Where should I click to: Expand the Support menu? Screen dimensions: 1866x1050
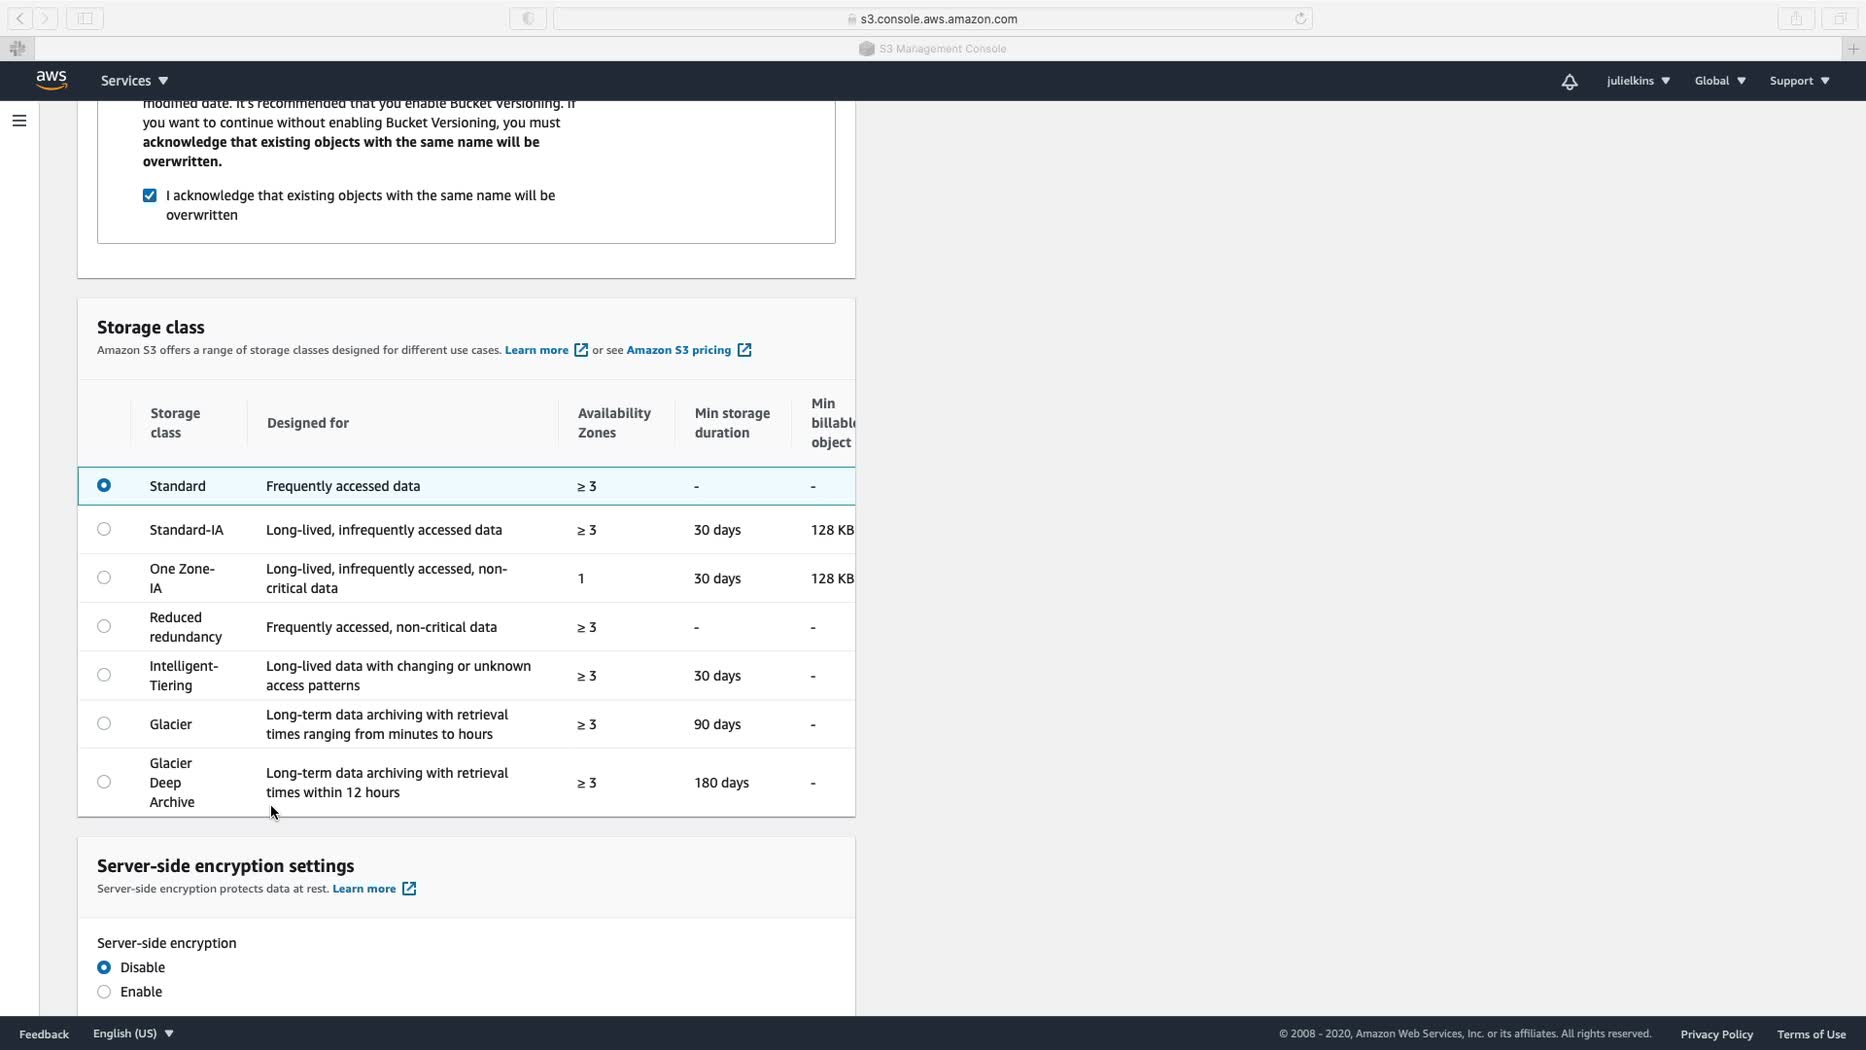(x=1799, y=81)
